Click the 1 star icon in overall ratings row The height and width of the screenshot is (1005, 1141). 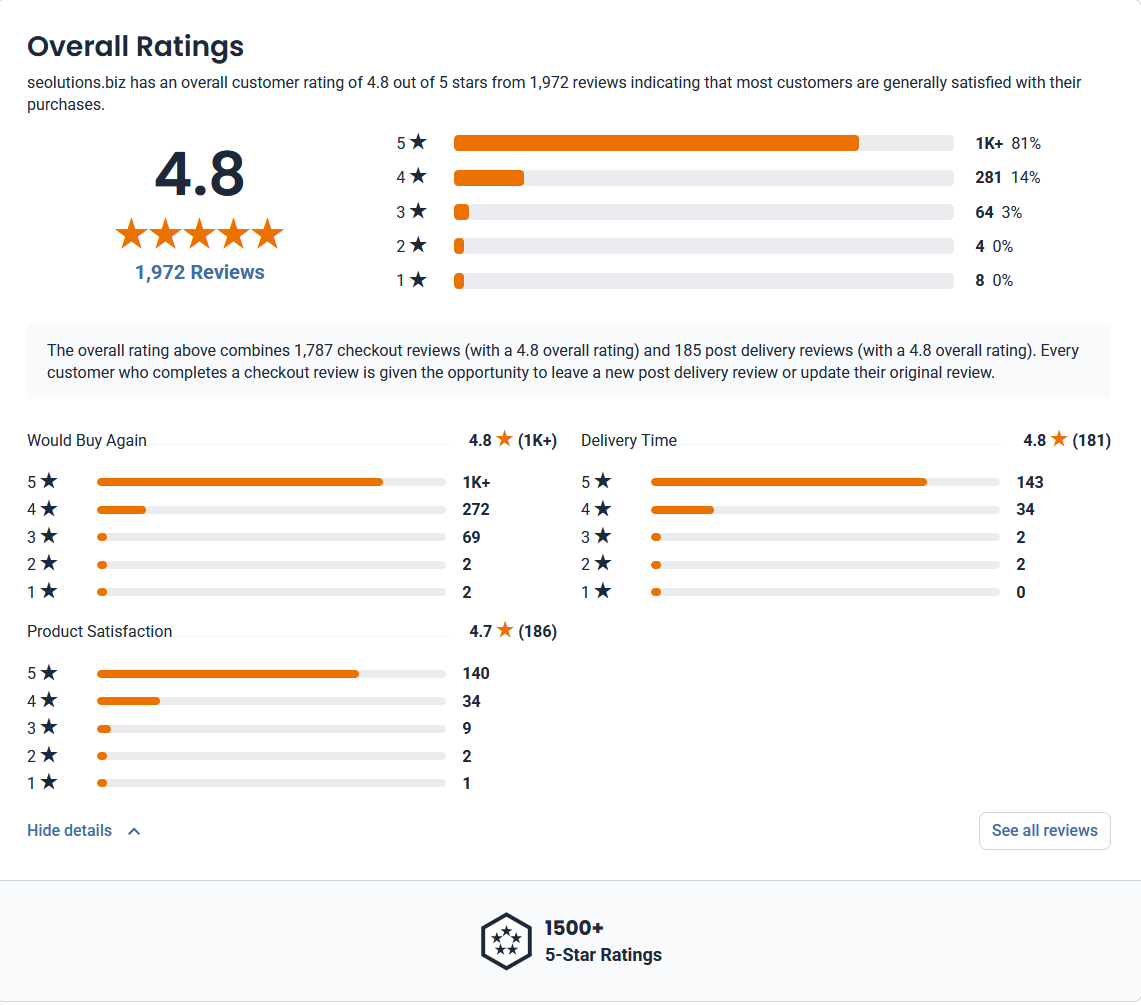click(418, 279)
